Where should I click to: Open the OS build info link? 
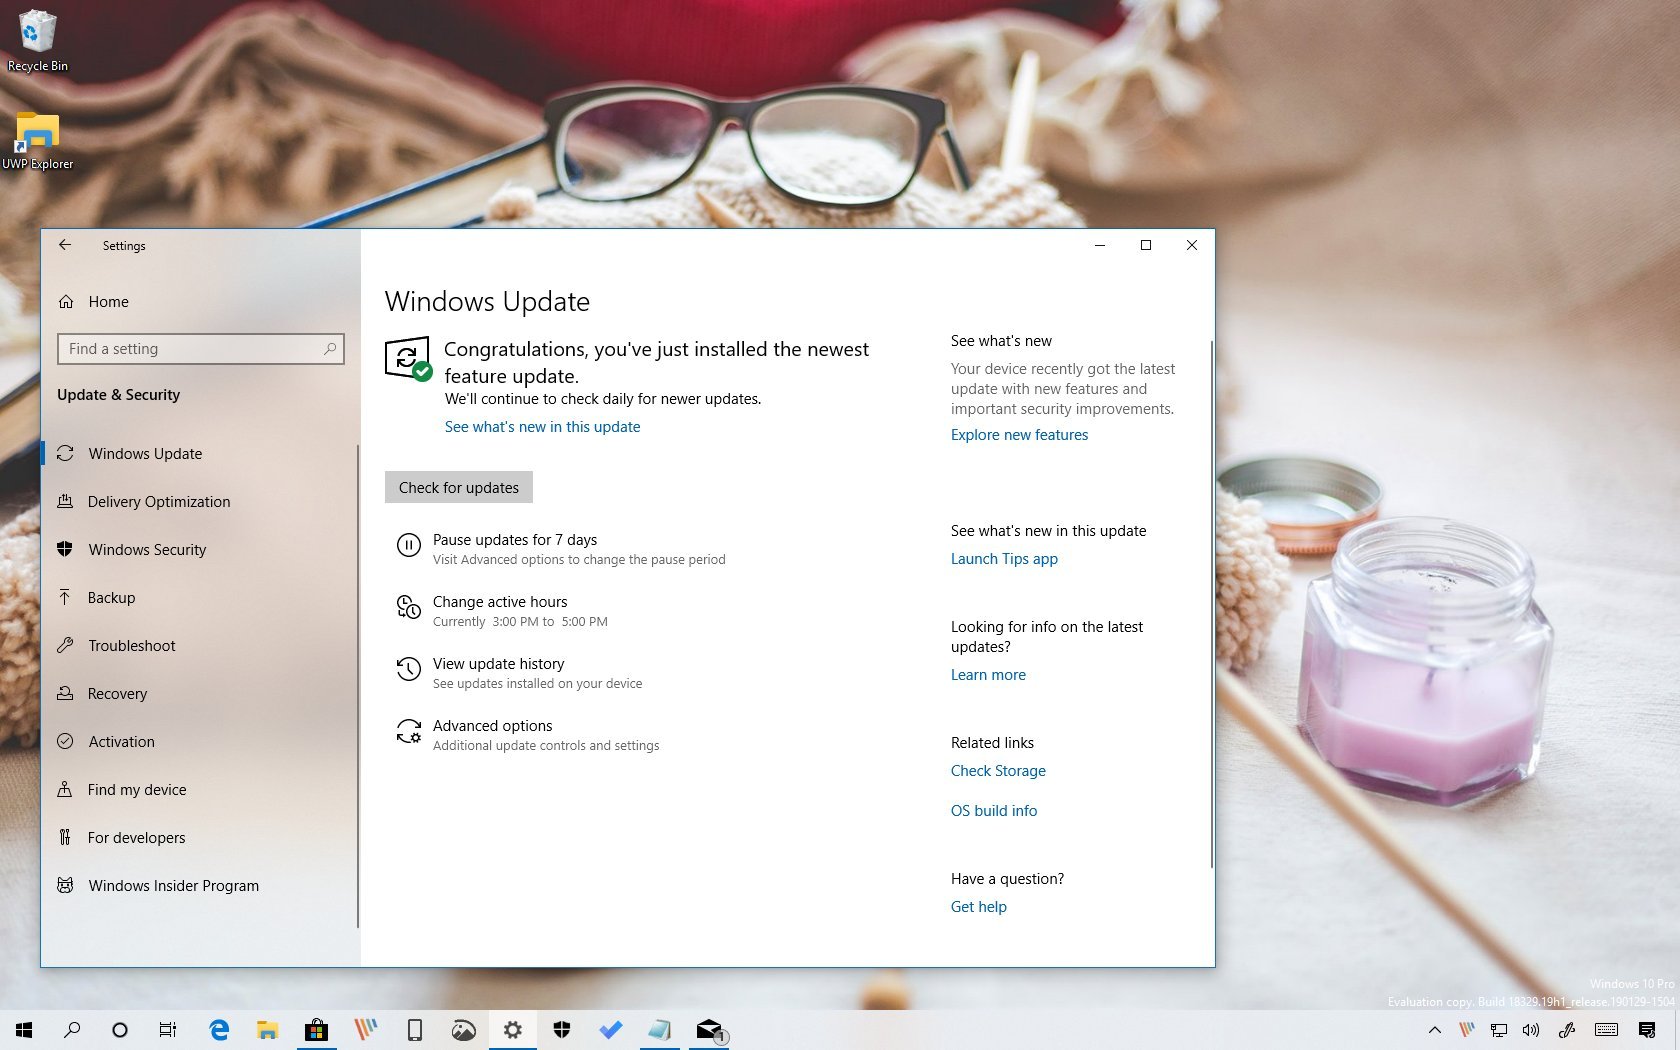994,811
